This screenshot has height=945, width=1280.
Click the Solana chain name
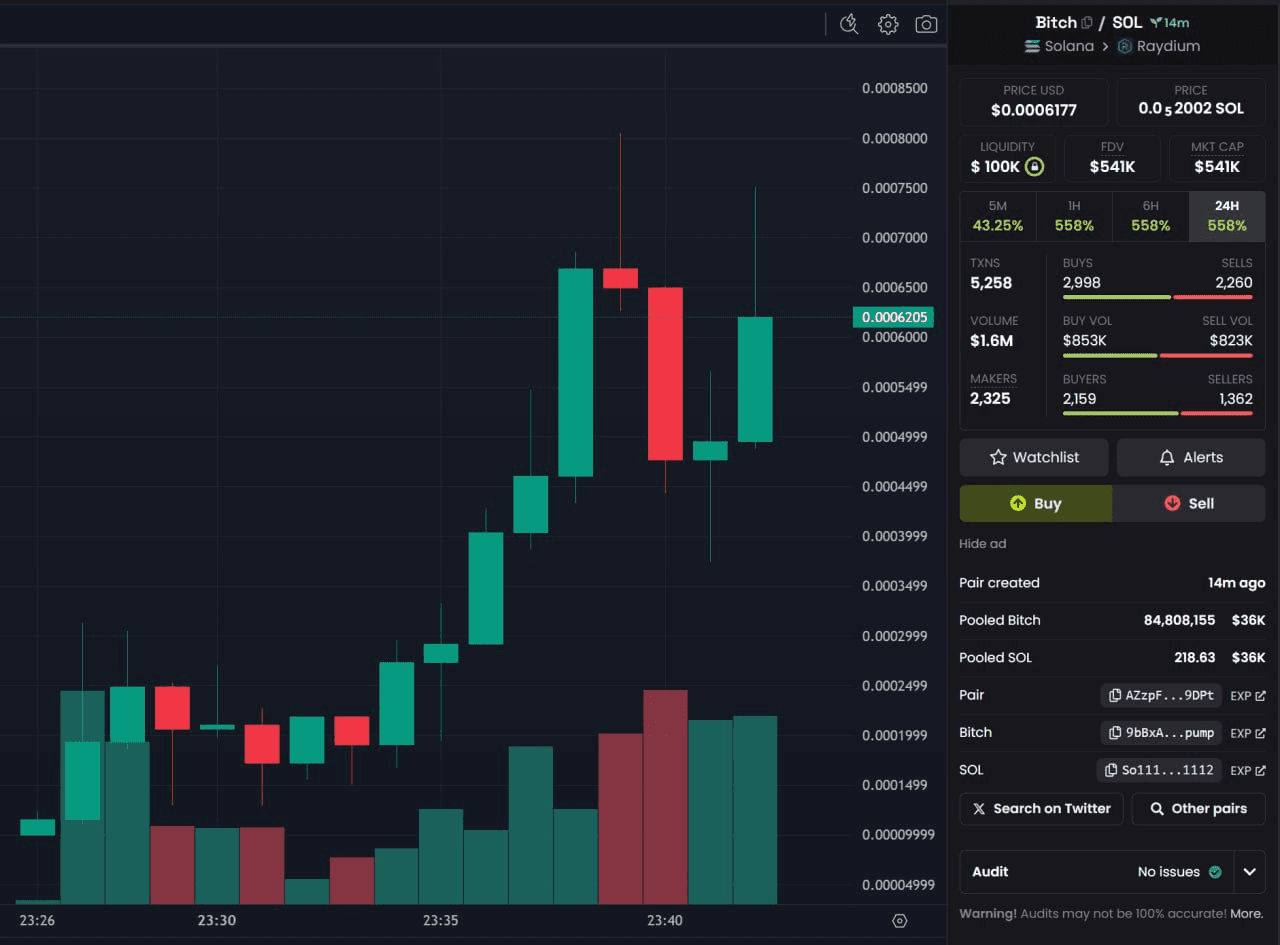click(1069, 46)
